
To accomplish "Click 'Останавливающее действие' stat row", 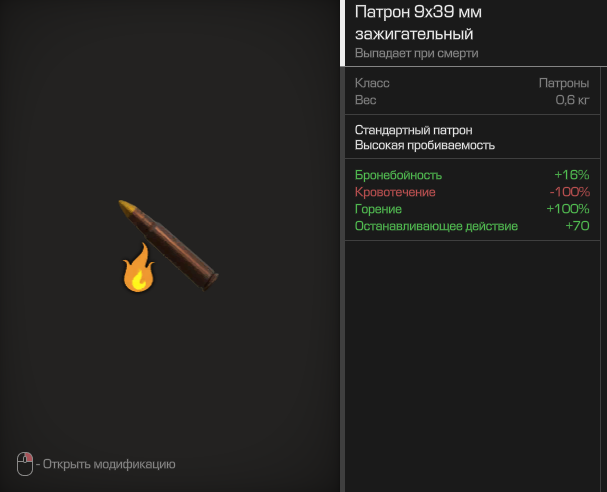I will tap(472, 226).
